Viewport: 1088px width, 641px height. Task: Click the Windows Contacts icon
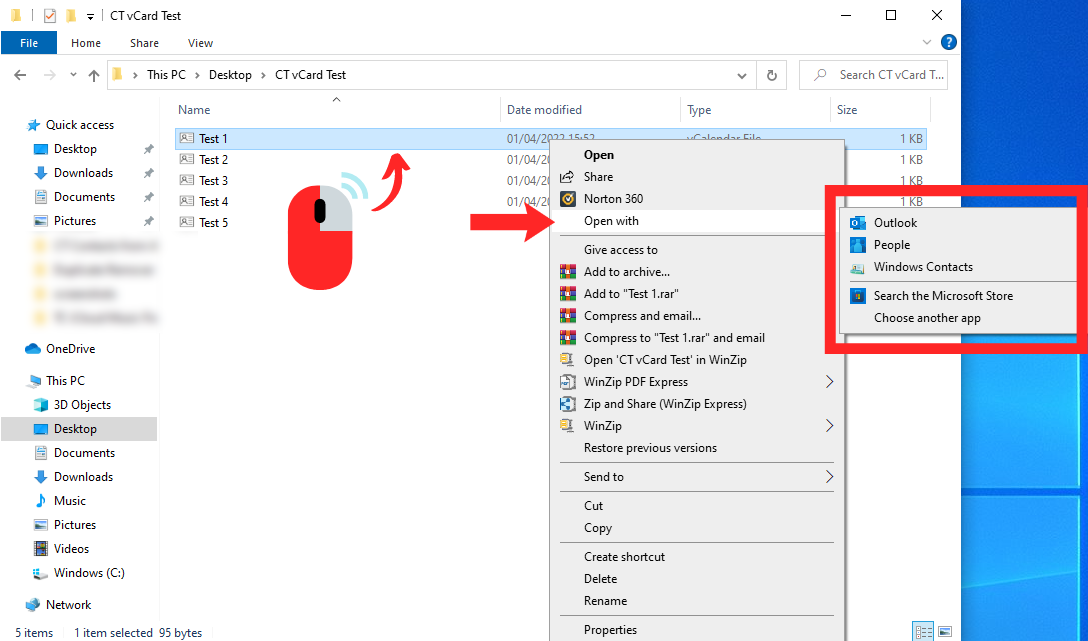[x=858, y=268]
